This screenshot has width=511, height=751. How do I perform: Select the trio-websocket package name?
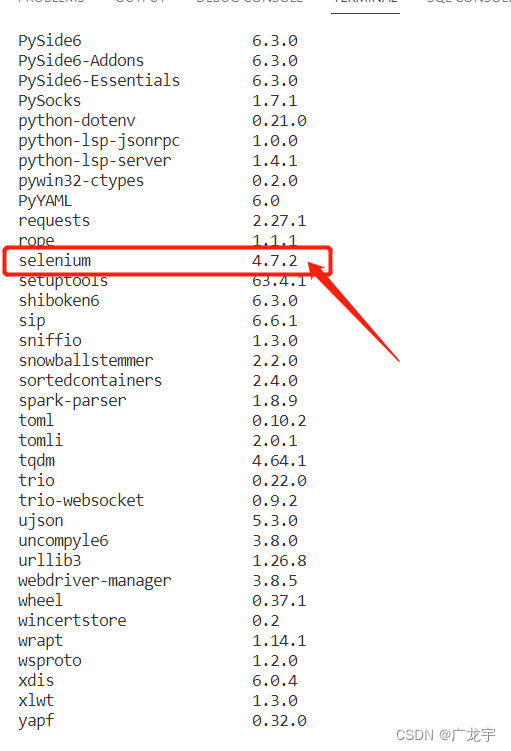[81, 501]
